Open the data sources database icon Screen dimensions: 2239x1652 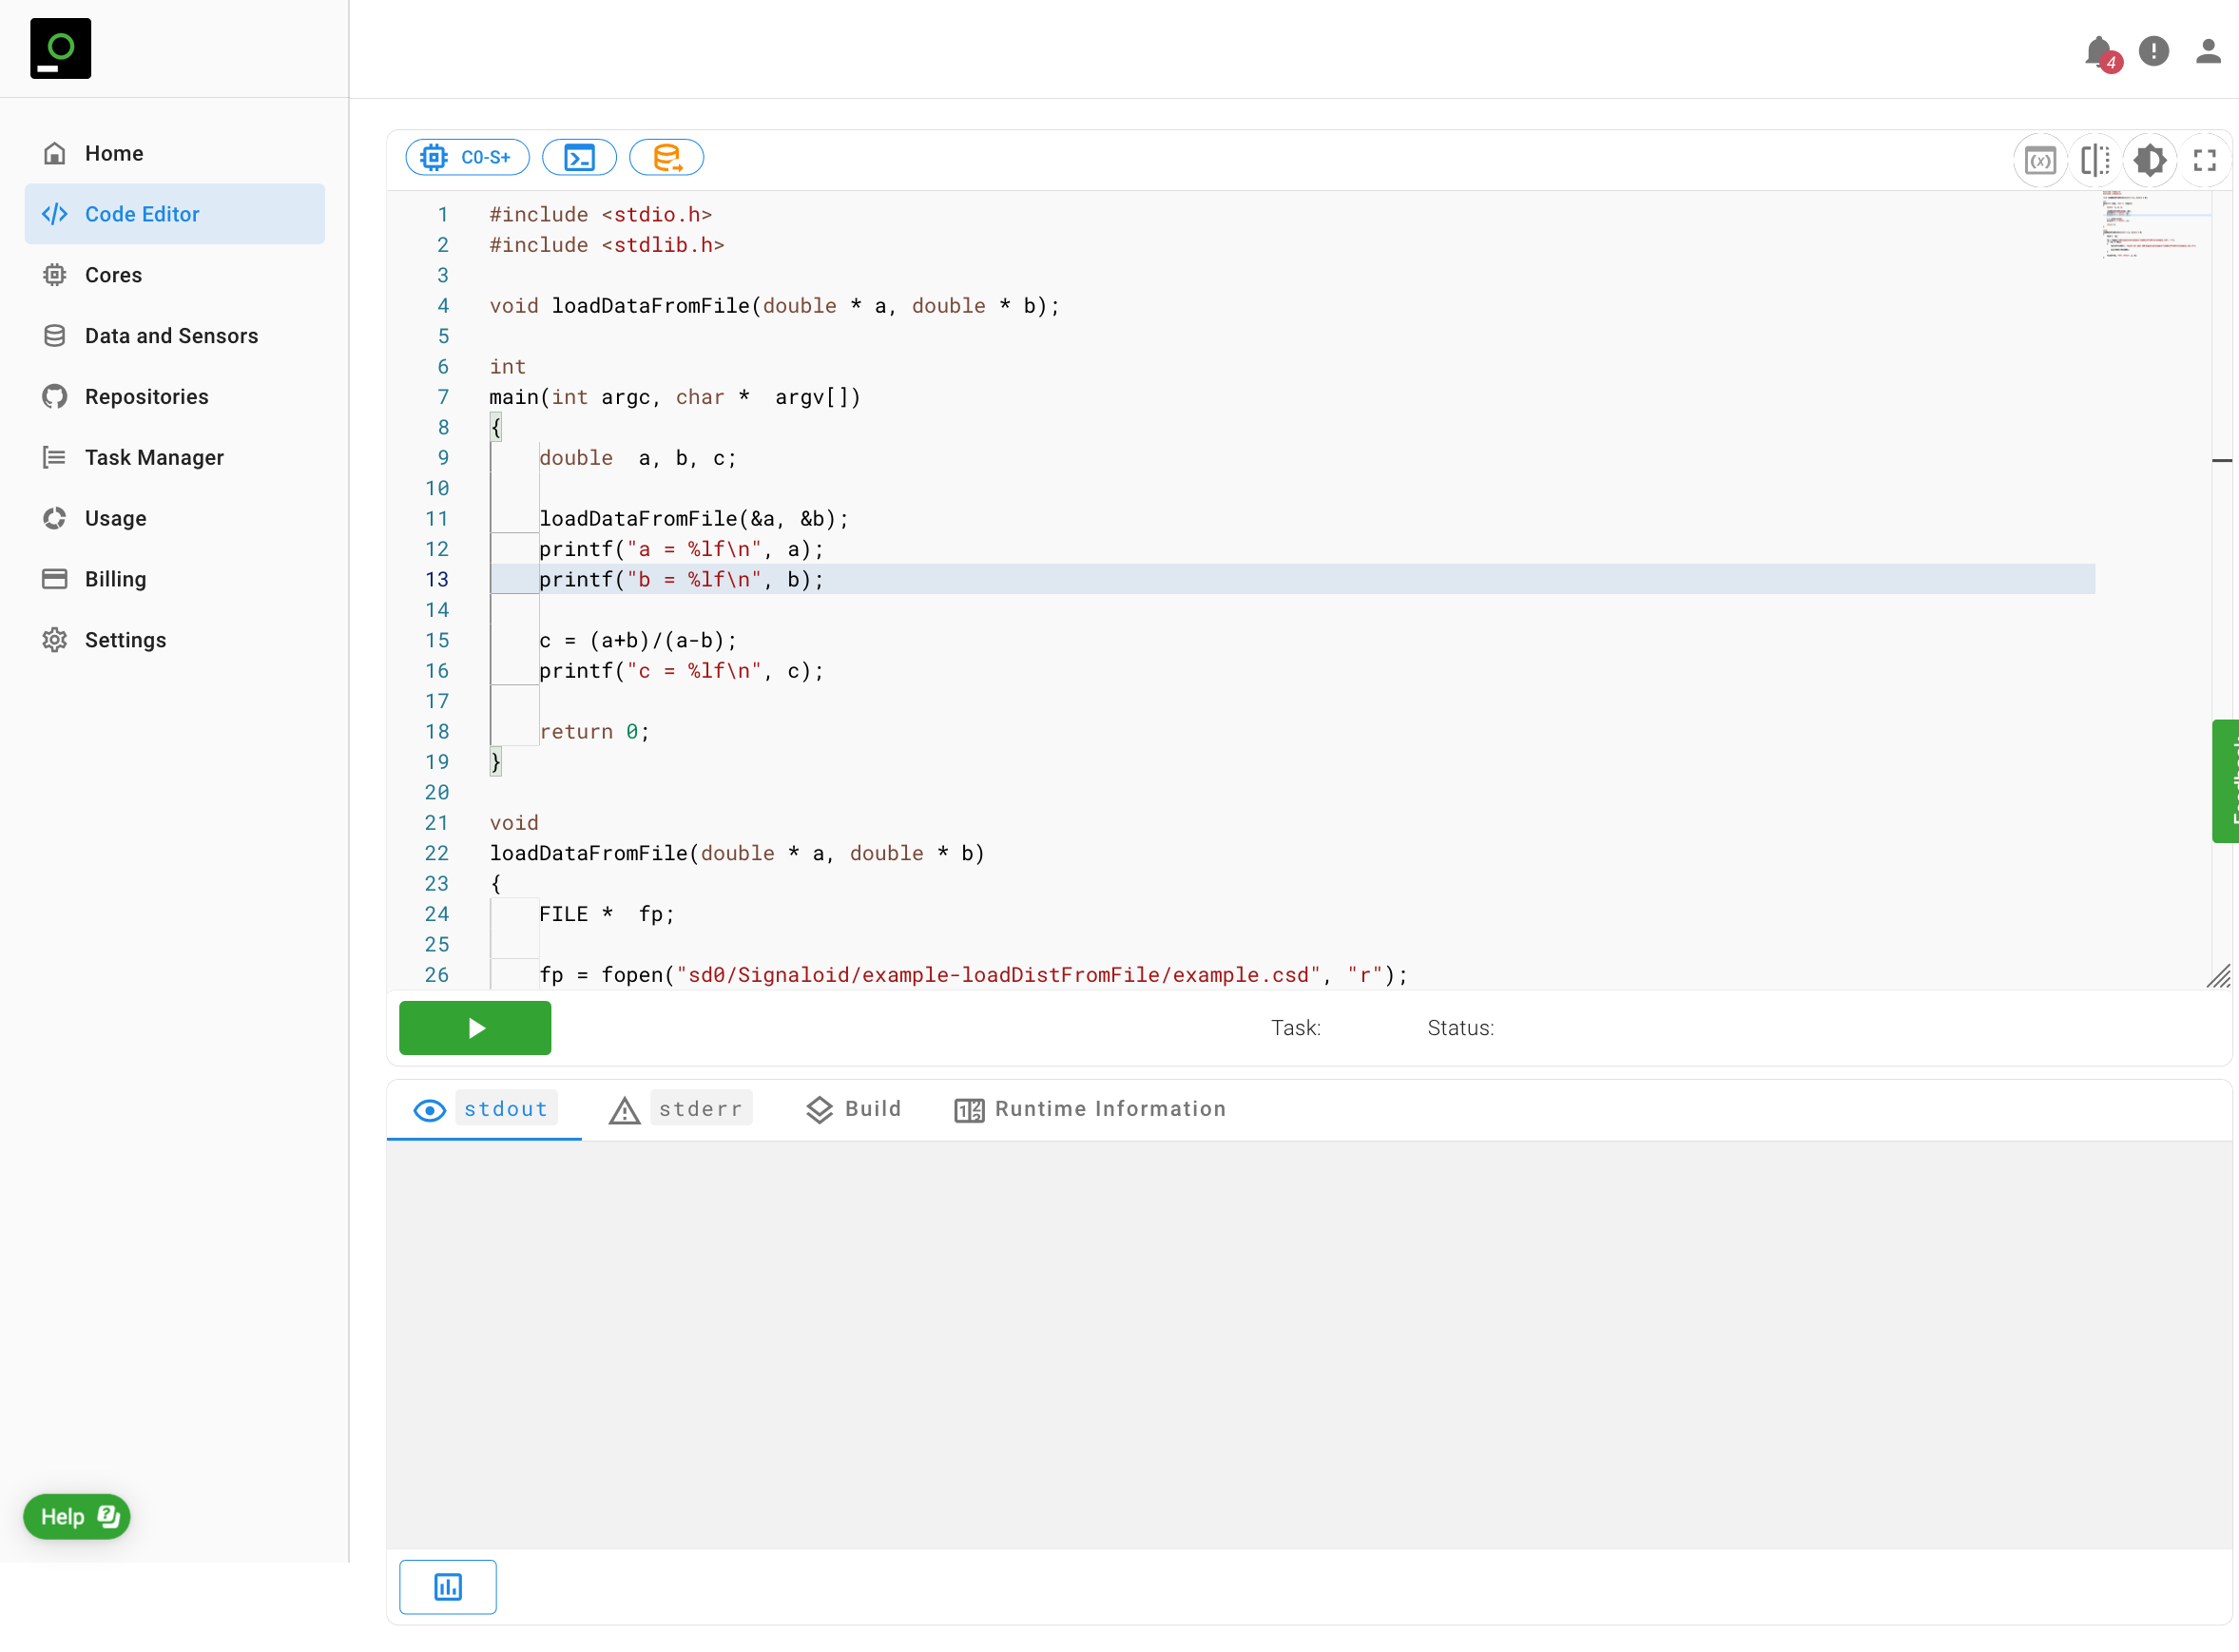coord(666,157)
